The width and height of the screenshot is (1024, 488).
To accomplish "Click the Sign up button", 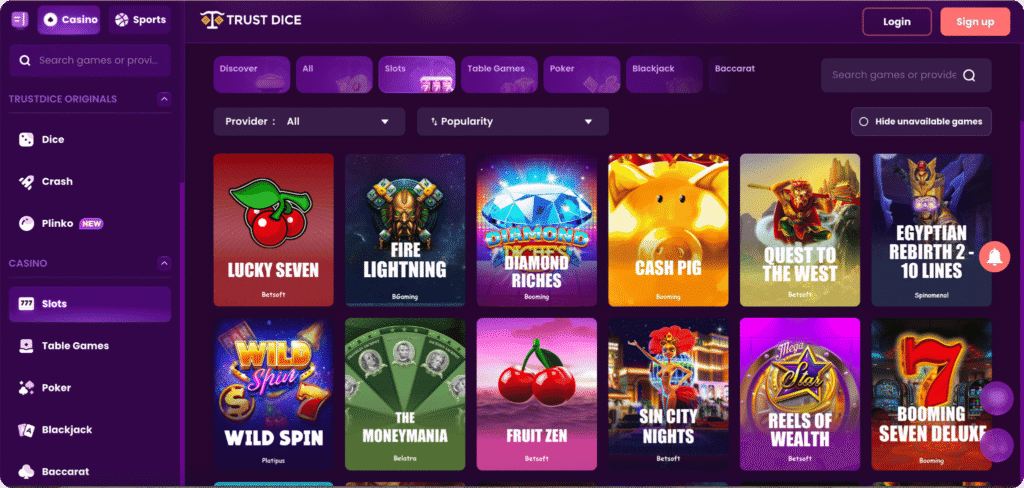I will [x=975, y=22].
